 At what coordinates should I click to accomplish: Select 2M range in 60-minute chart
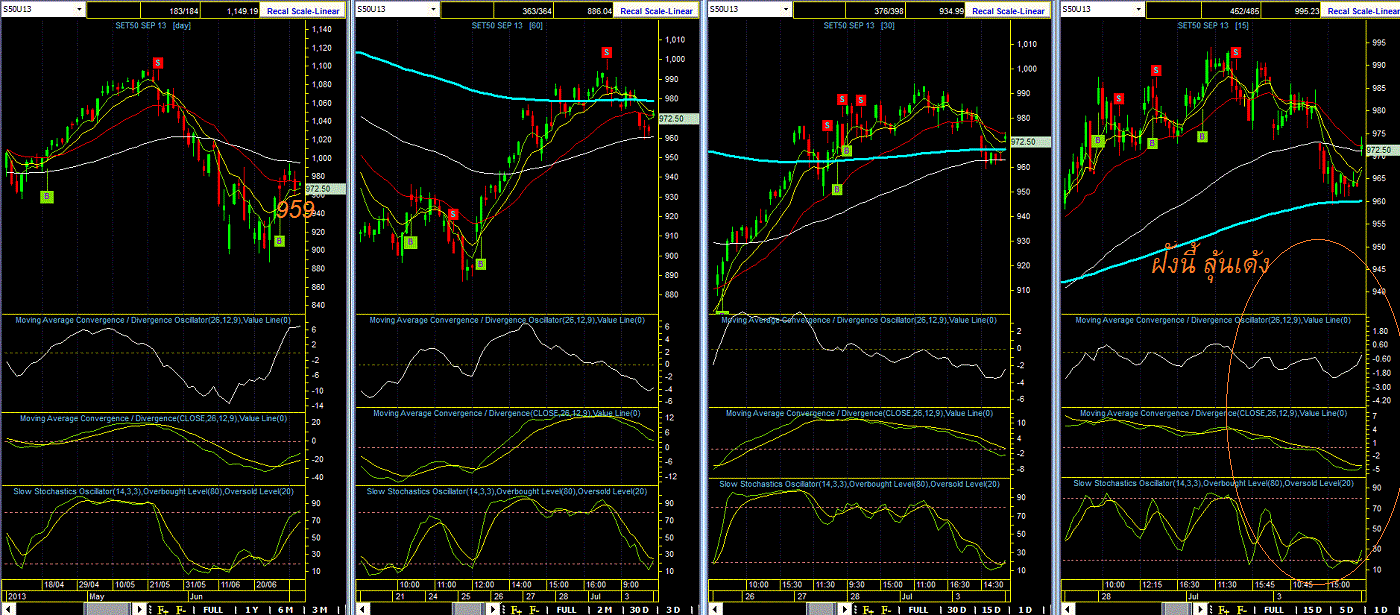pos(604,609)
